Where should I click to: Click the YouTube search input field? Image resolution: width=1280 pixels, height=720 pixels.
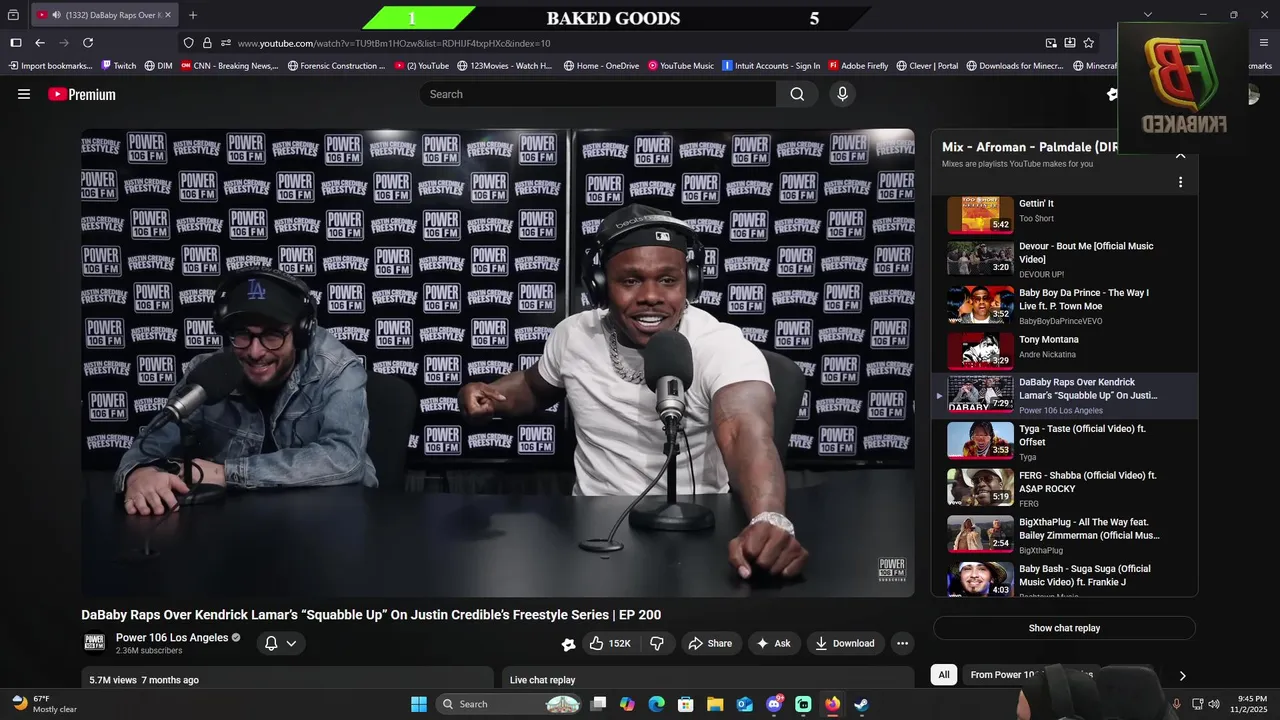pyautogui.click(x=598, y=94)
